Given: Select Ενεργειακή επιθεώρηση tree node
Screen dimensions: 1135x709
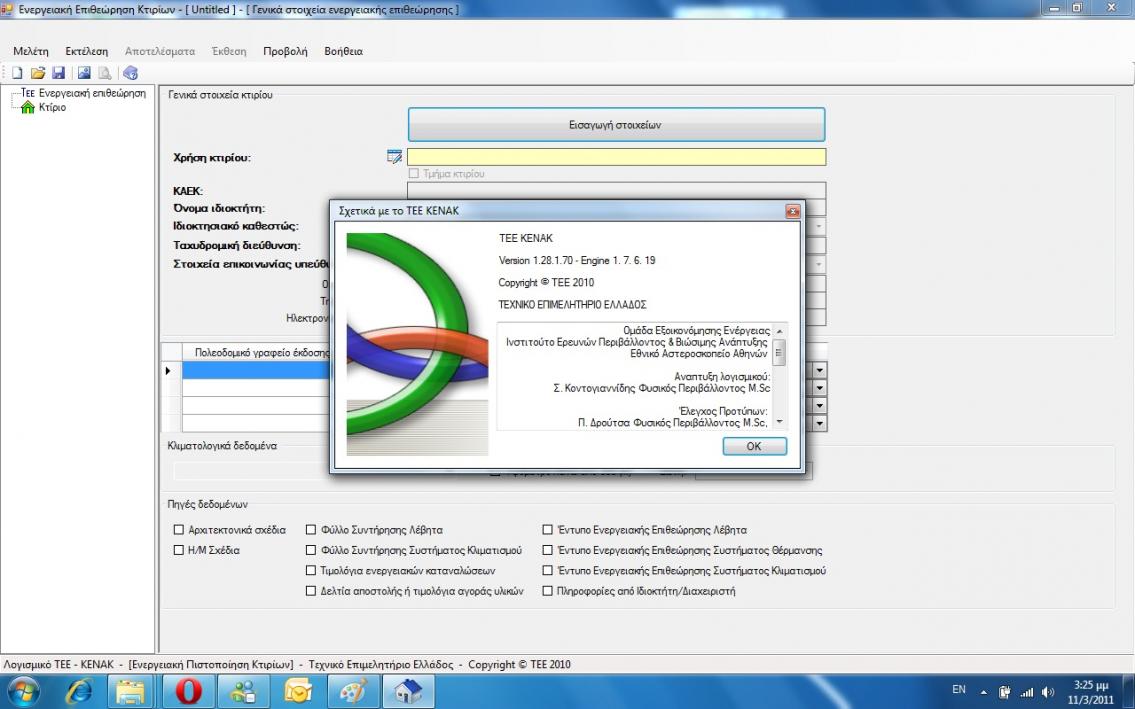Looking at the screenshot, I should tap(92, 93).
